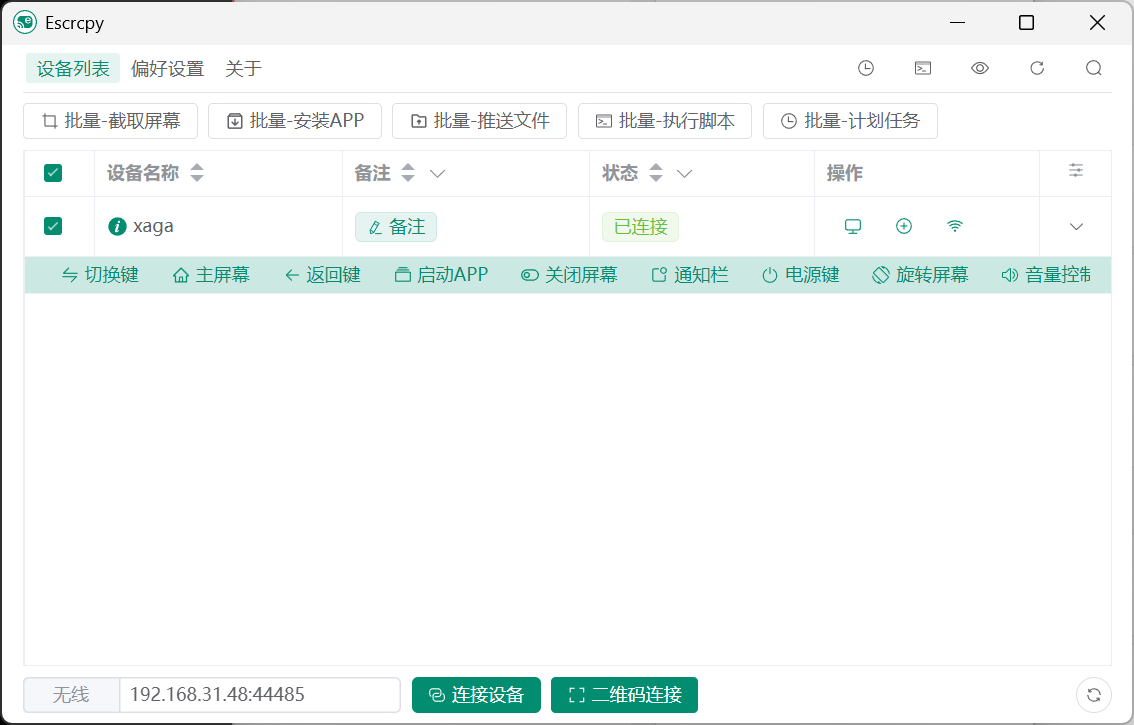Click the clock history icon in top bar
The height and width of the screenshot is (725, 1134).
click(866, 68)
